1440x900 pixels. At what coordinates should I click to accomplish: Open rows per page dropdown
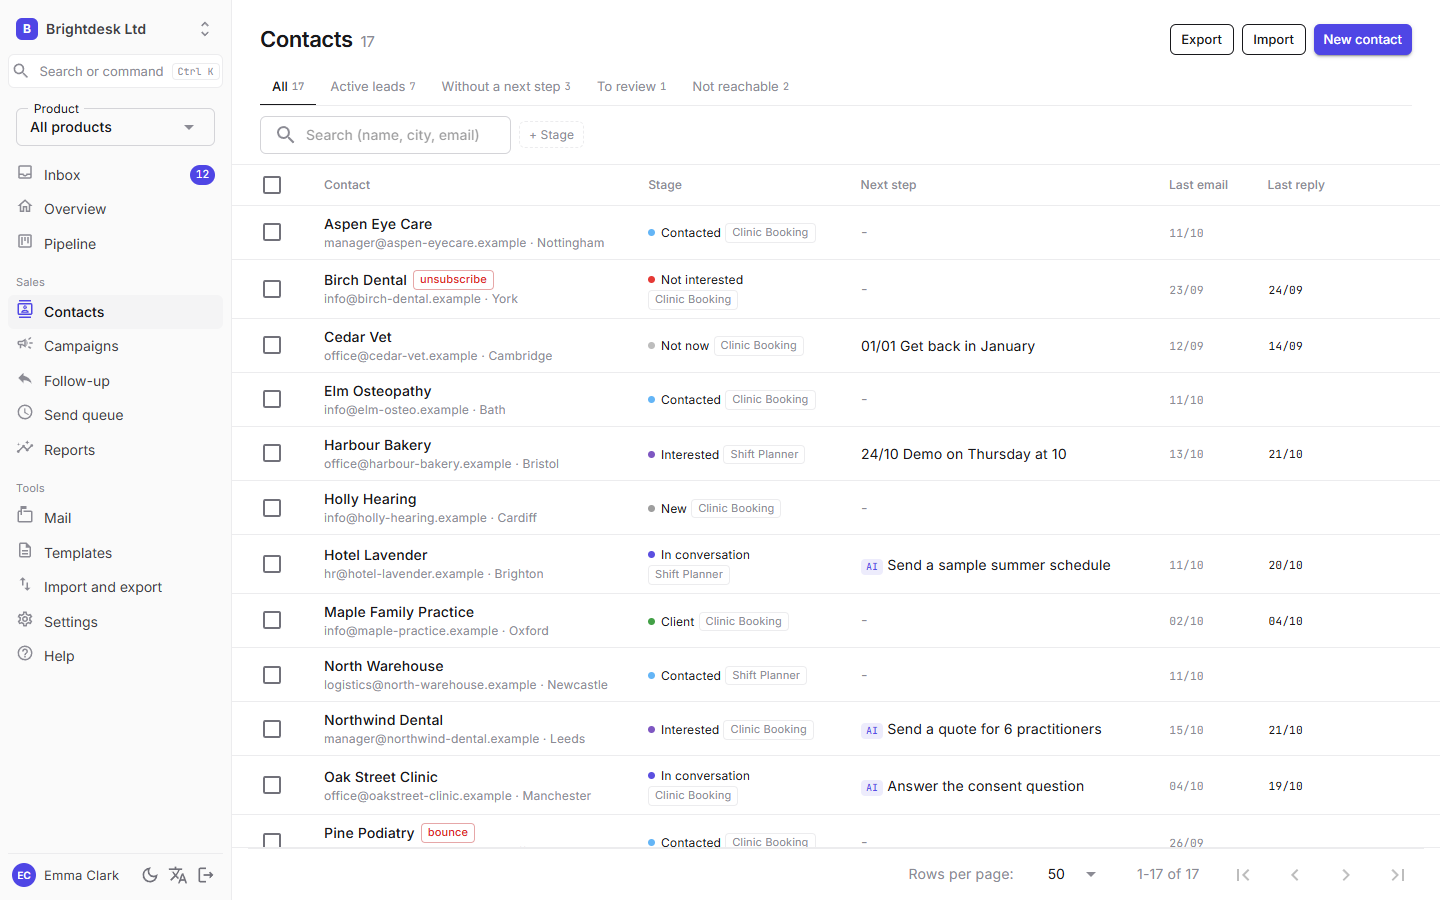[1072, 874]
